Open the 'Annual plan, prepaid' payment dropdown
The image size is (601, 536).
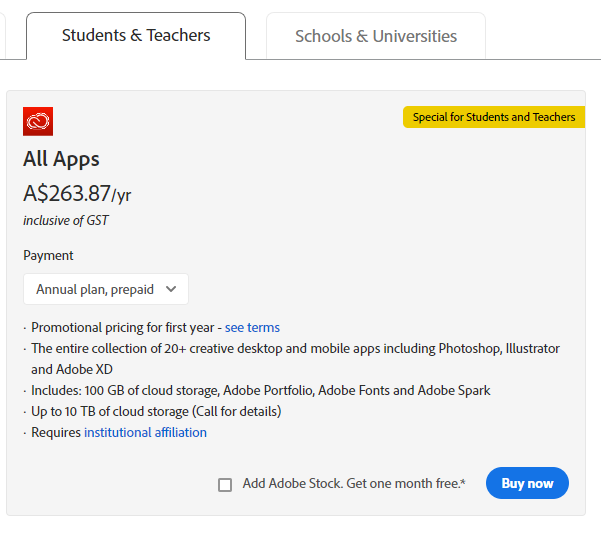tap(105, 289)
